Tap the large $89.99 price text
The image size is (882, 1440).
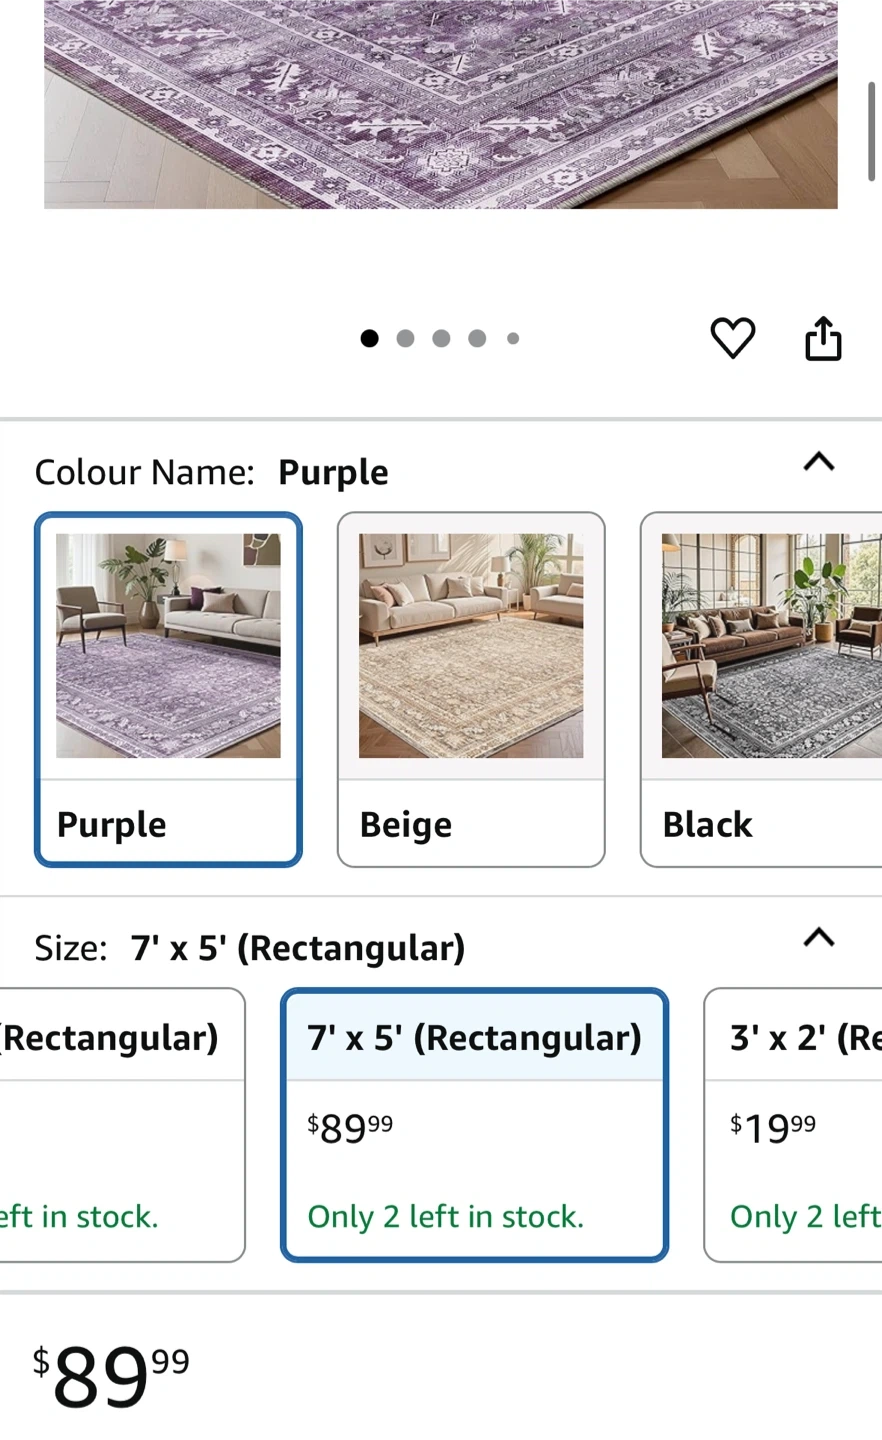[111, 1375]
